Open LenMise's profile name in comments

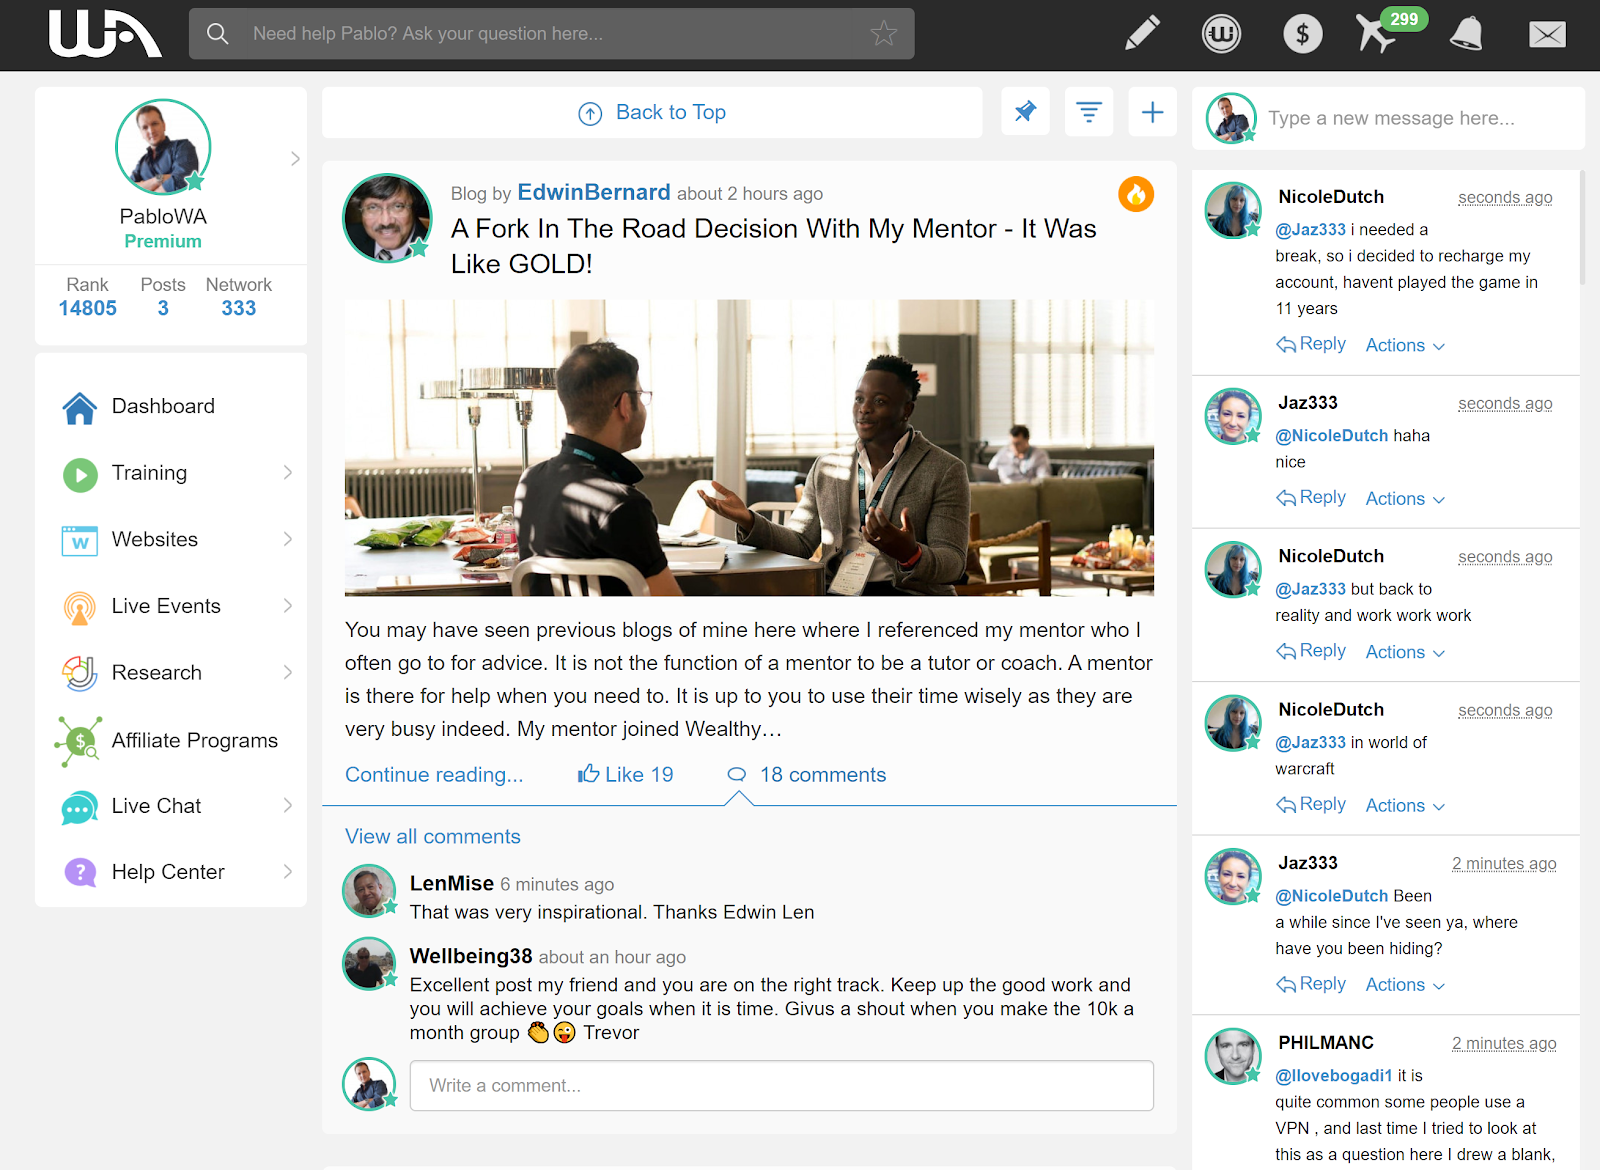click(x=452, y=883)
